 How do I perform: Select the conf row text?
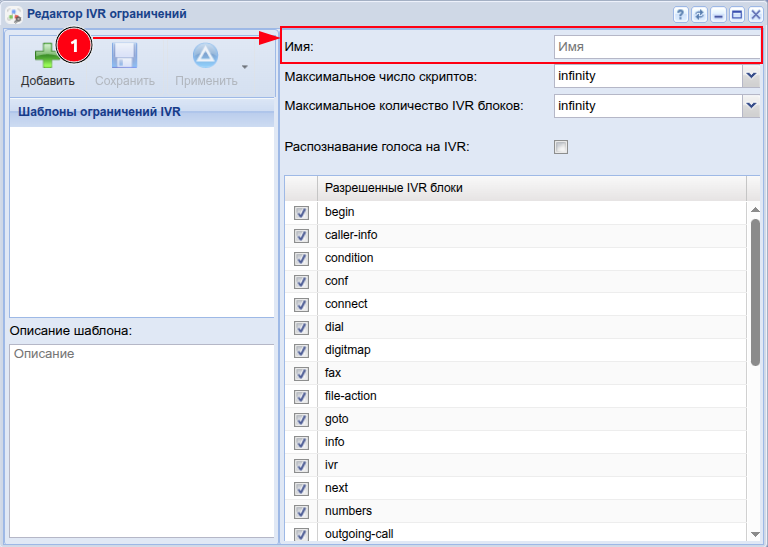tap(336, 281)
